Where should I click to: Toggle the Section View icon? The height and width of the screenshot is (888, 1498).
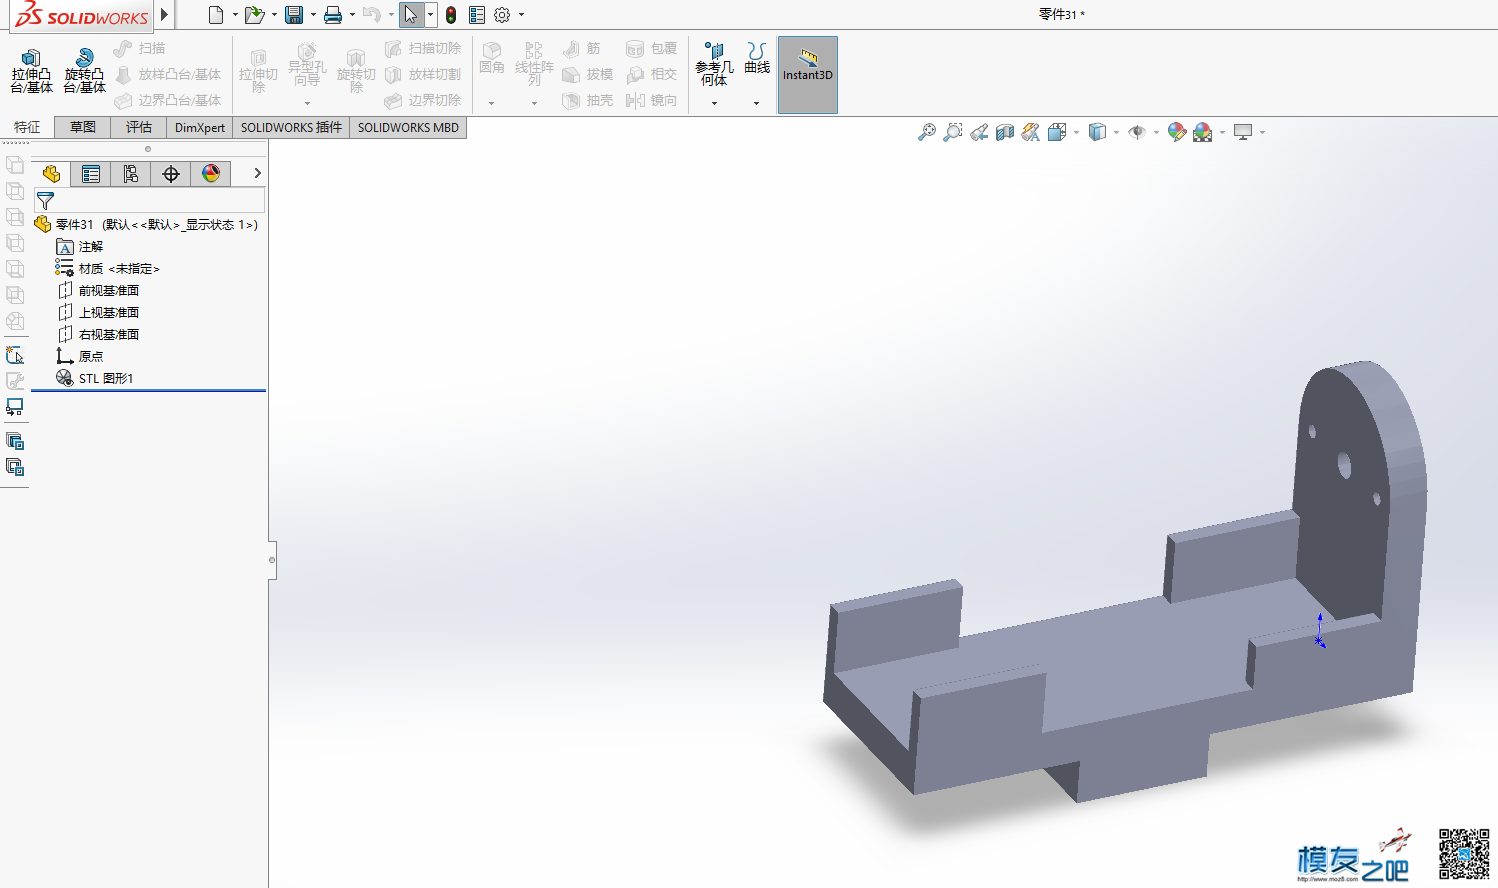(1005, 132)
